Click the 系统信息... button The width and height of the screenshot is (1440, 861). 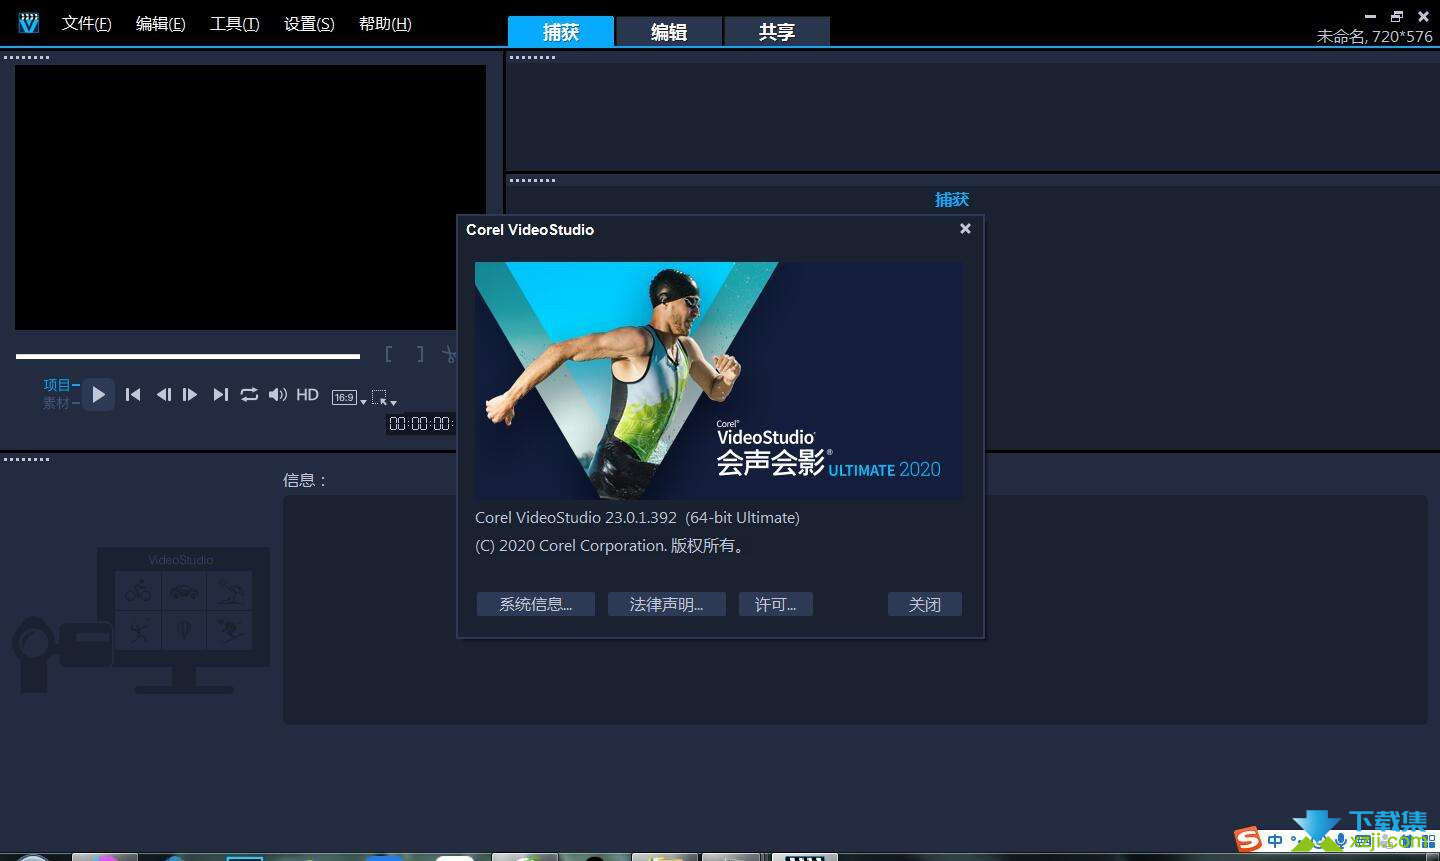[535, 604]
